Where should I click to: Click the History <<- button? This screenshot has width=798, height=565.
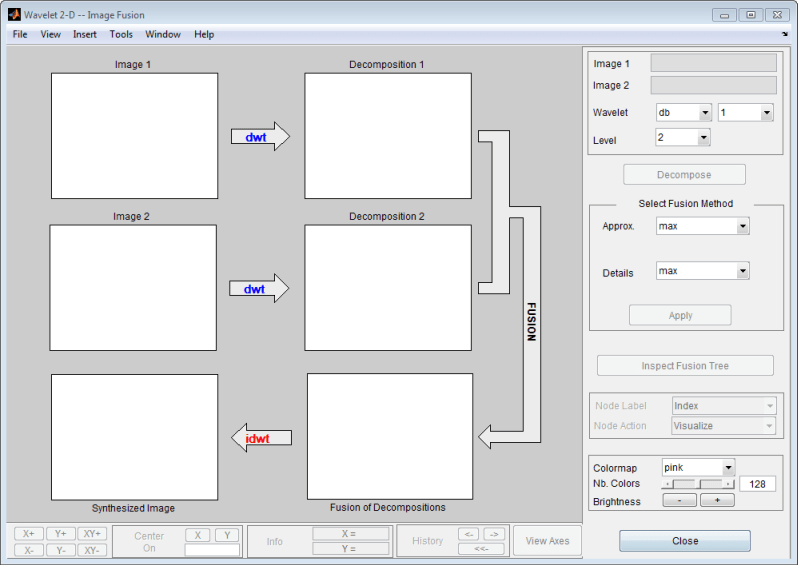tap(481, 549)
